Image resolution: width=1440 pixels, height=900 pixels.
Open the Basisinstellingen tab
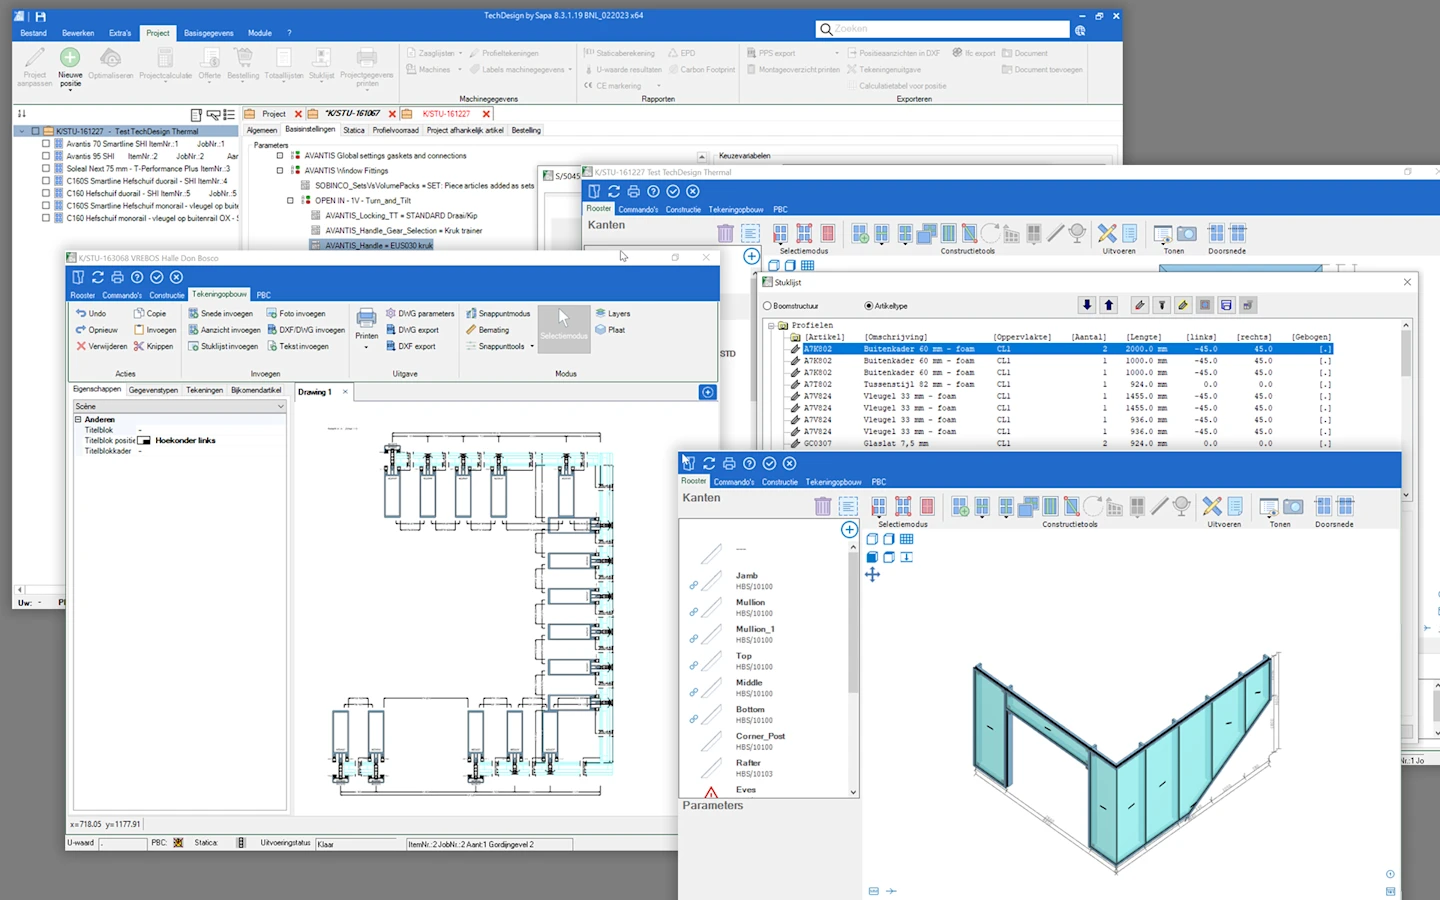(x=309, y=130)
